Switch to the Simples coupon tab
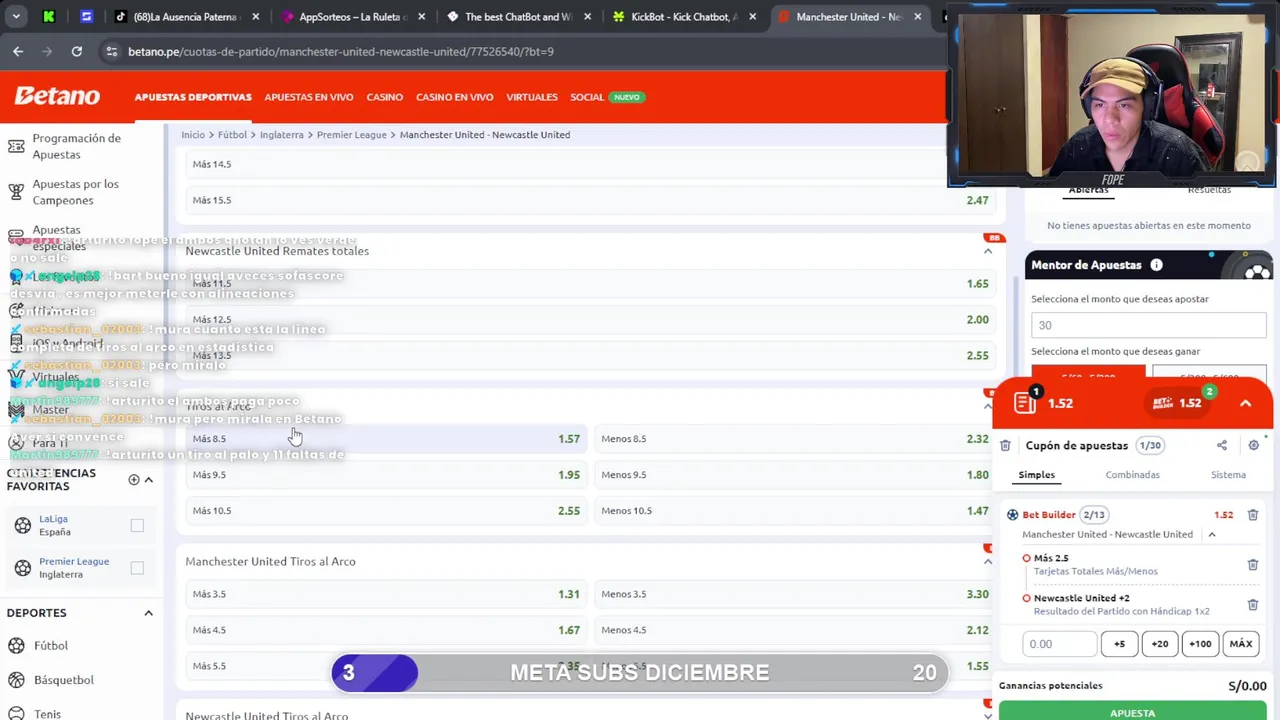Screen dimensions: 1280x720 pyautogui.click(x=1036, y=475)
